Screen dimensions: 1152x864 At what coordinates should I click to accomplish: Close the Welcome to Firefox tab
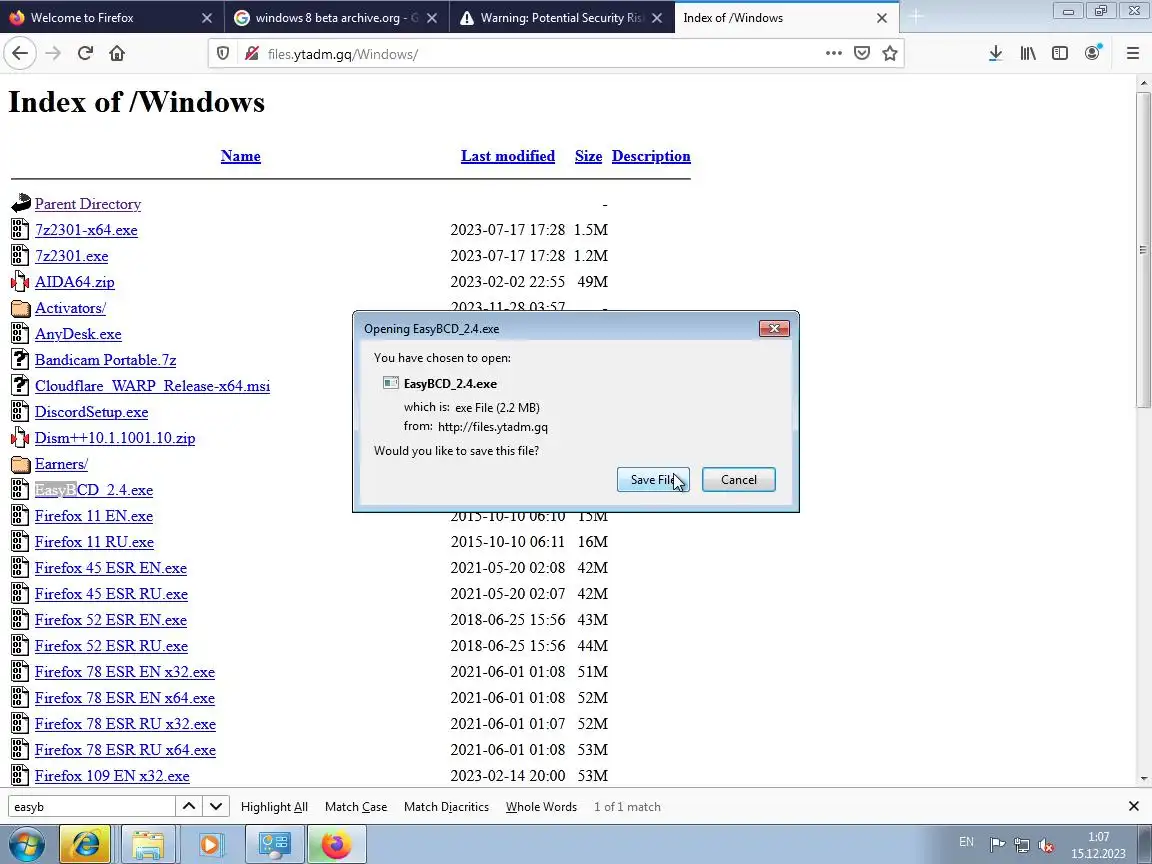click(207, 18)
